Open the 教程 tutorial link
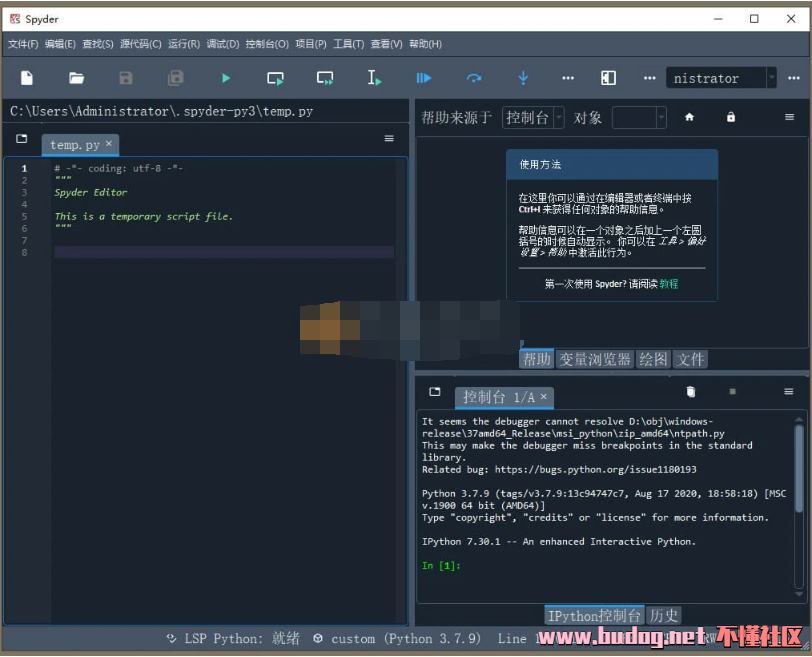Image resolution: width=812 pixels, height=657 pixels. [669, 284]
